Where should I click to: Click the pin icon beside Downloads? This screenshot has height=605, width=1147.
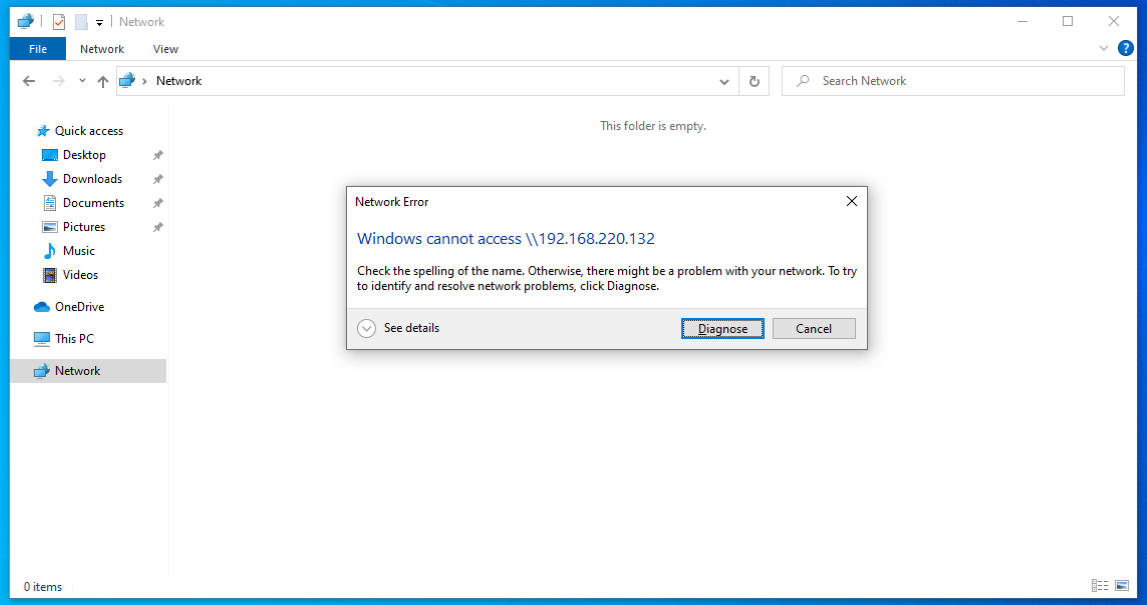[x=157, y=179]
